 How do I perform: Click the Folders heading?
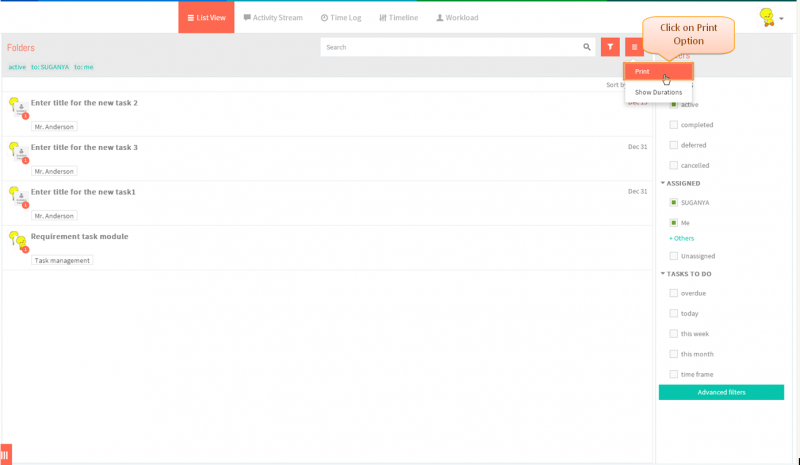coord(21,47)
